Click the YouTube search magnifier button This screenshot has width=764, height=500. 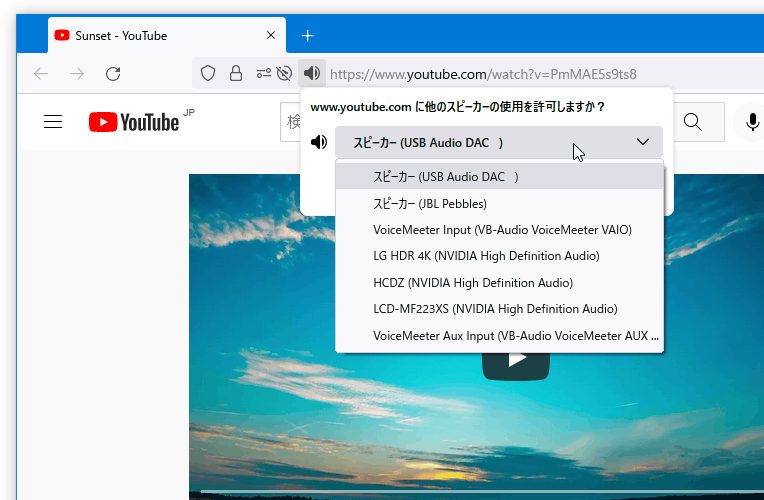click(692, 122)
